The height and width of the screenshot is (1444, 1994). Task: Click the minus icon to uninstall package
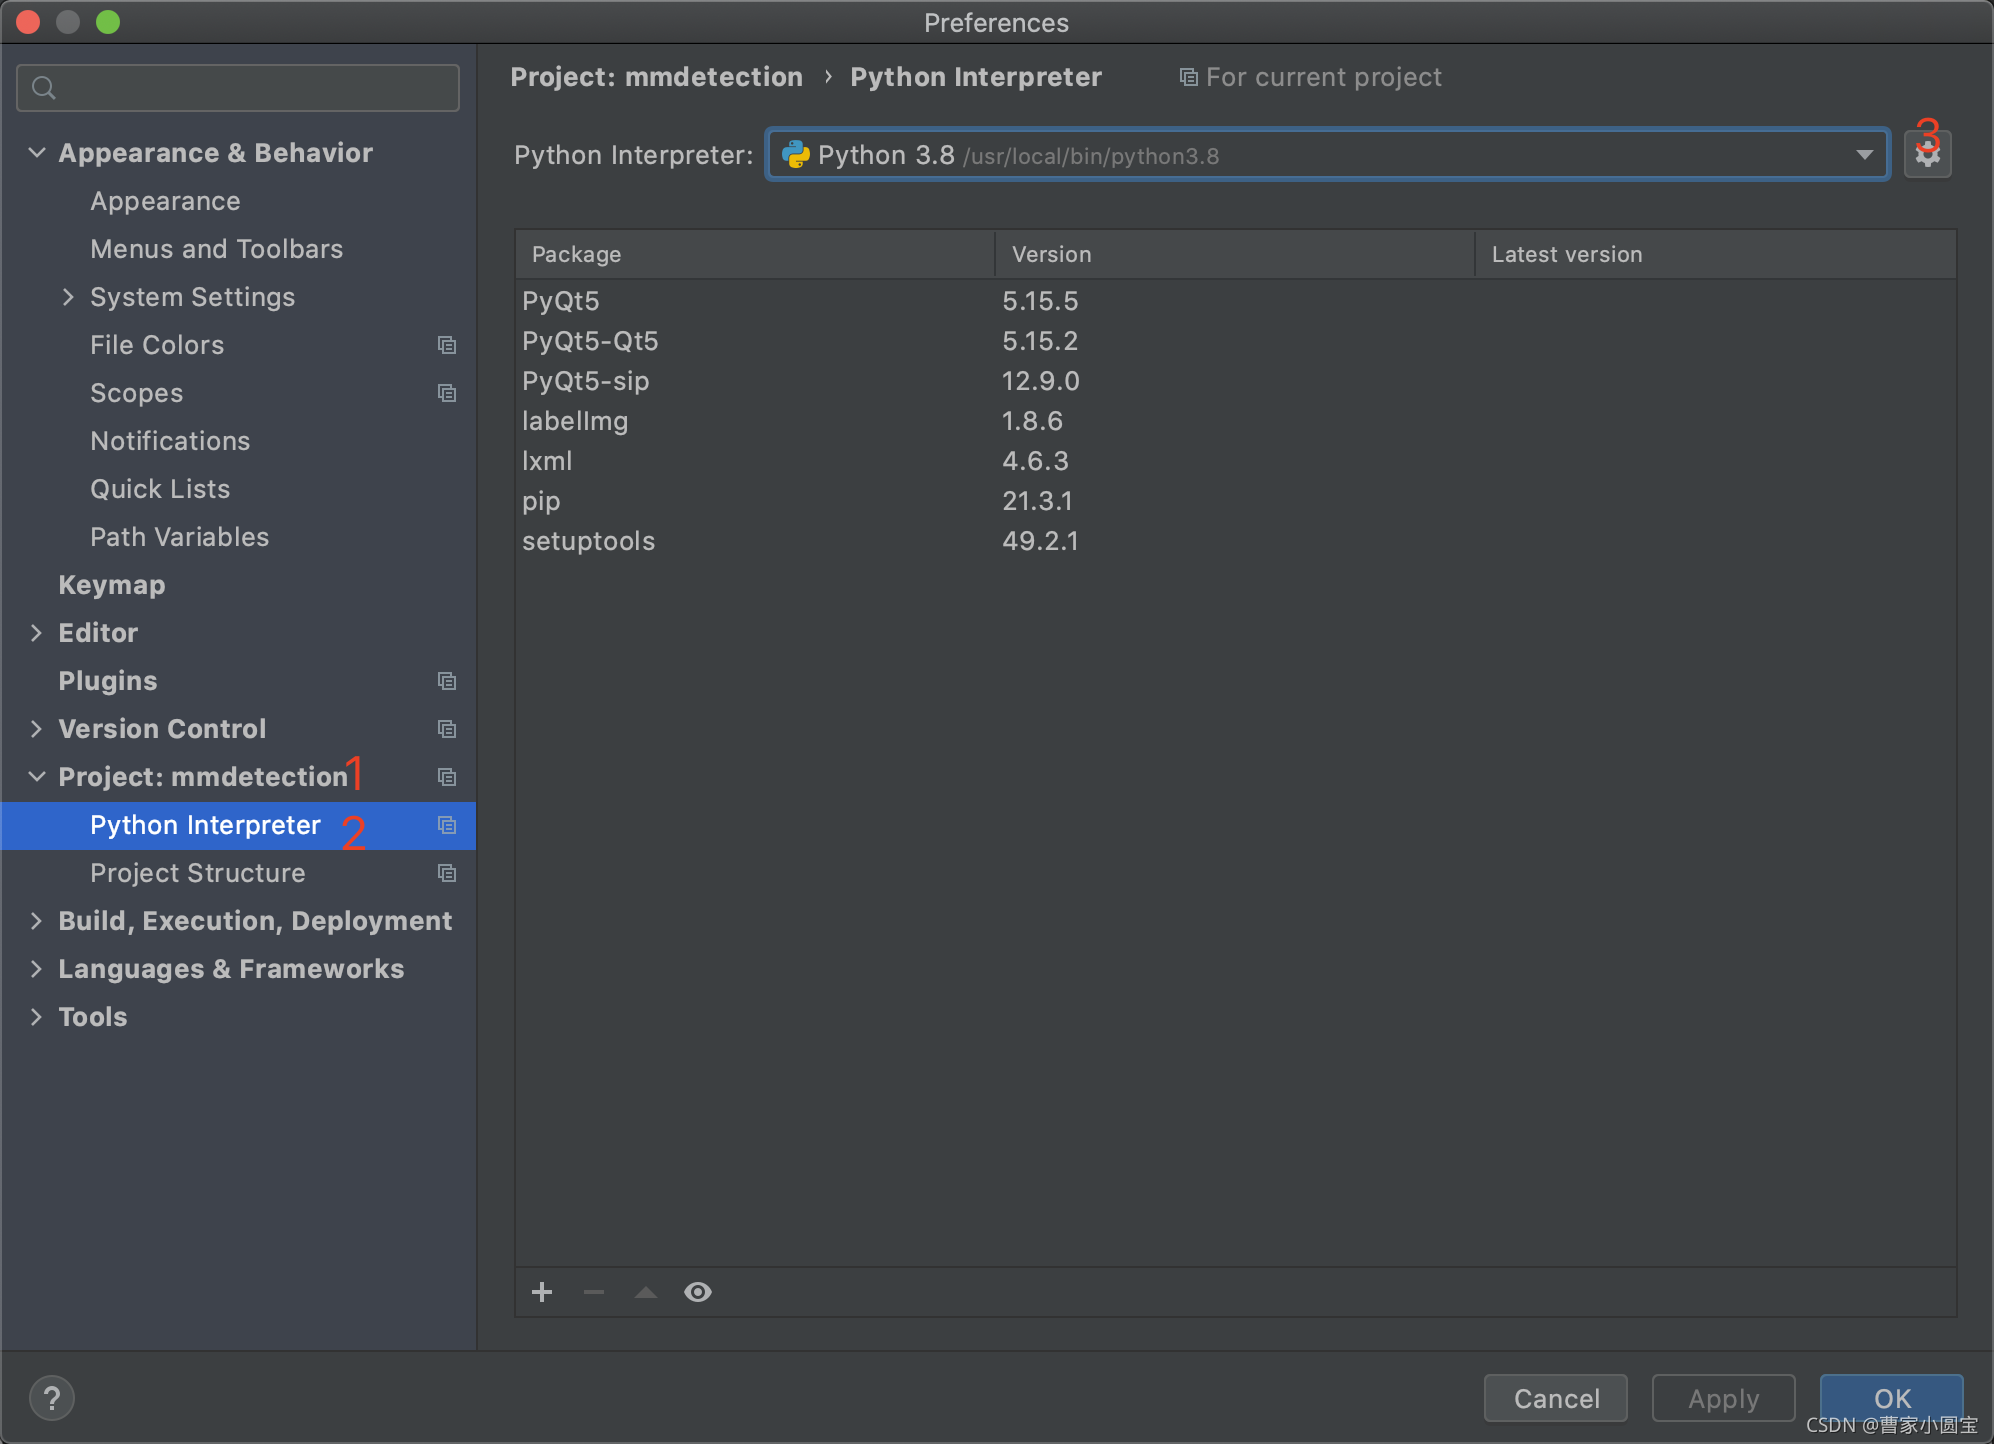click(594, 1292)
